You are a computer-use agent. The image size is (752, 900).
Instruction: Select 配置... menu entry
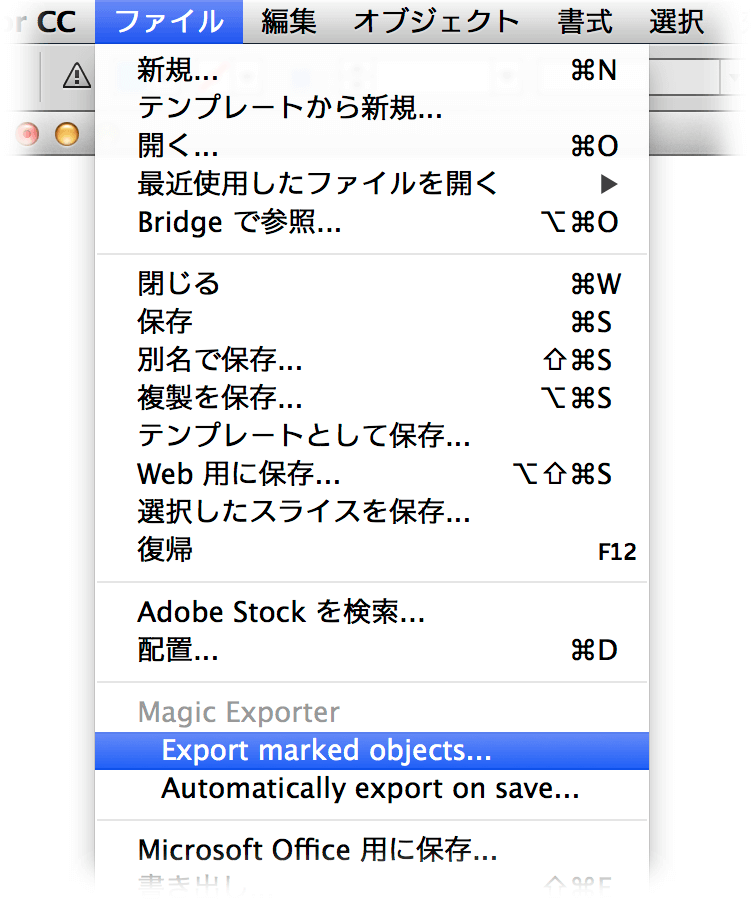pyautogui.click(x=179, y=650)
